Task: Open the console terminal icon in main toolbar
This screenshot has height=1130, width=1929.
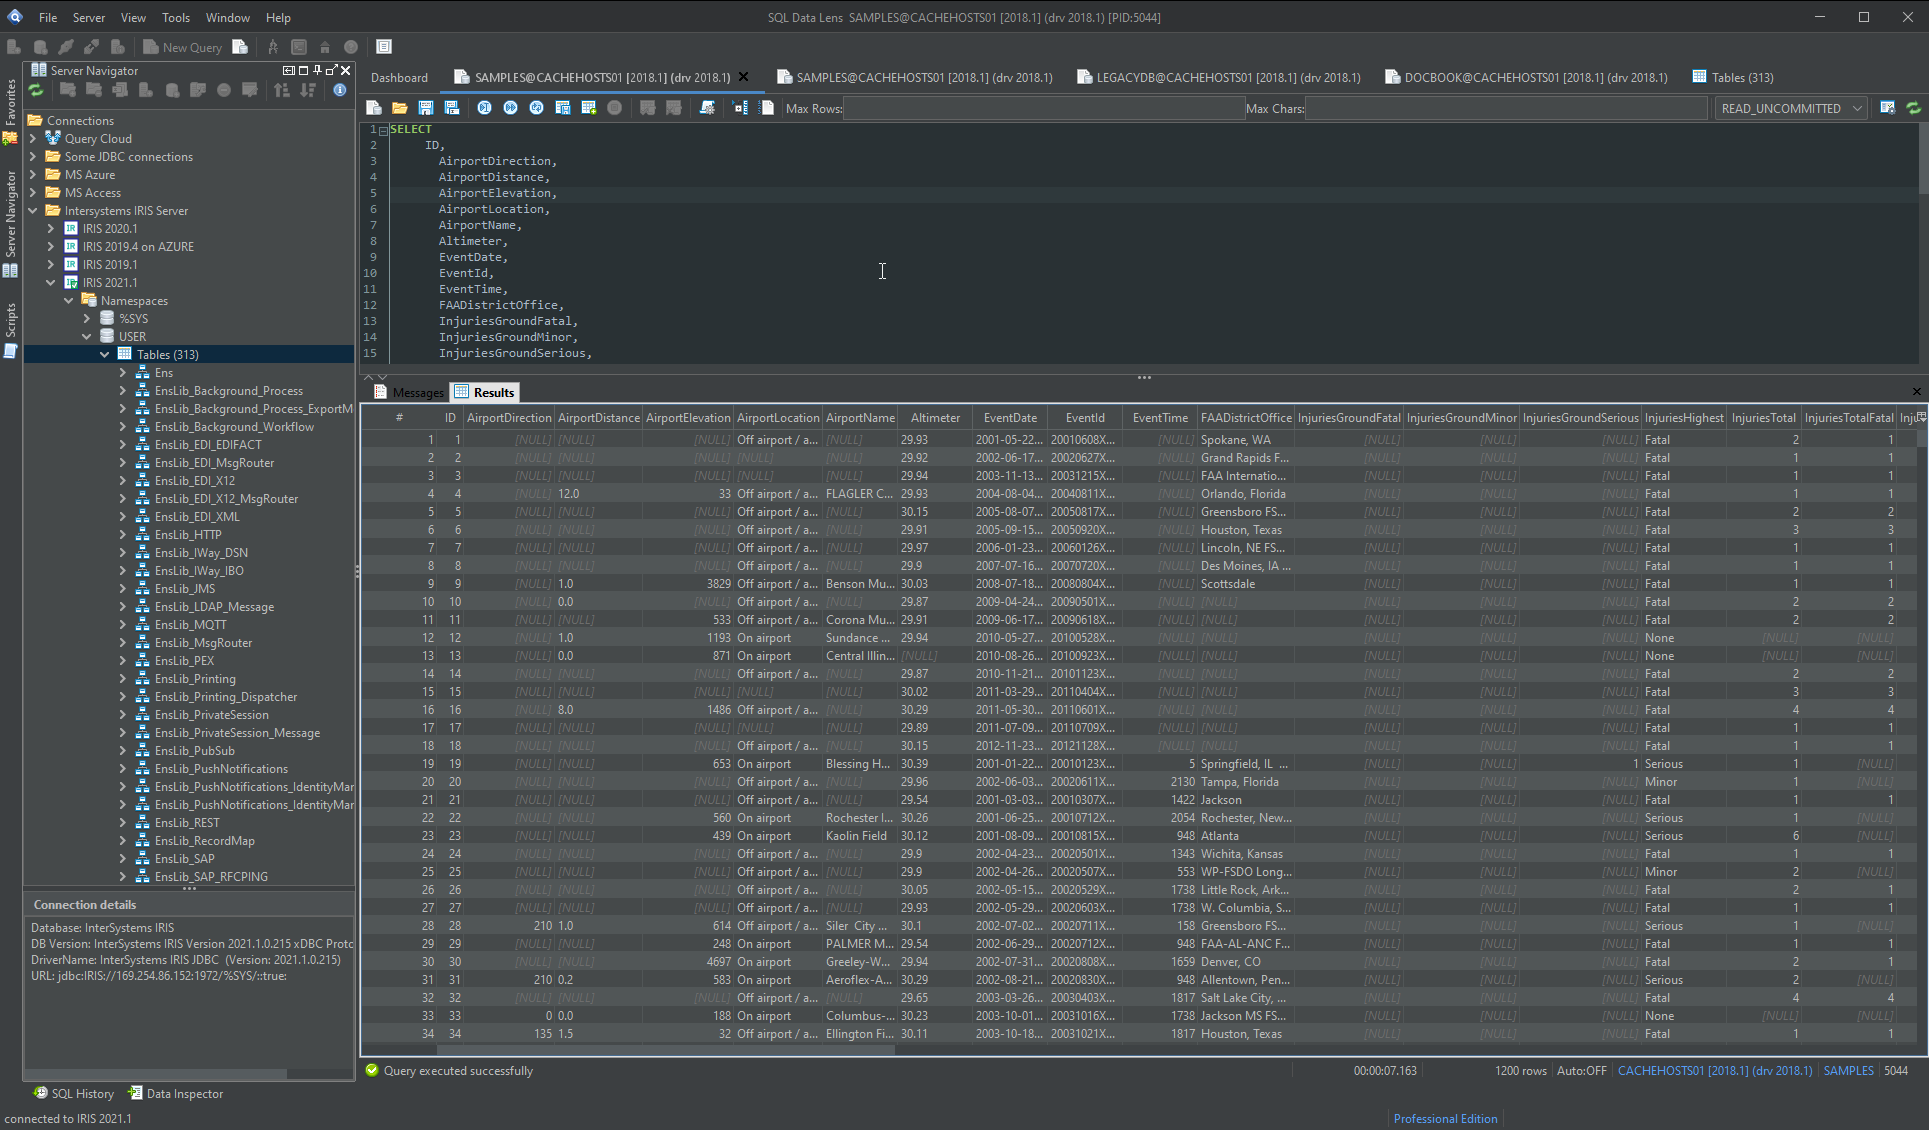Action: tap(299, 47)
